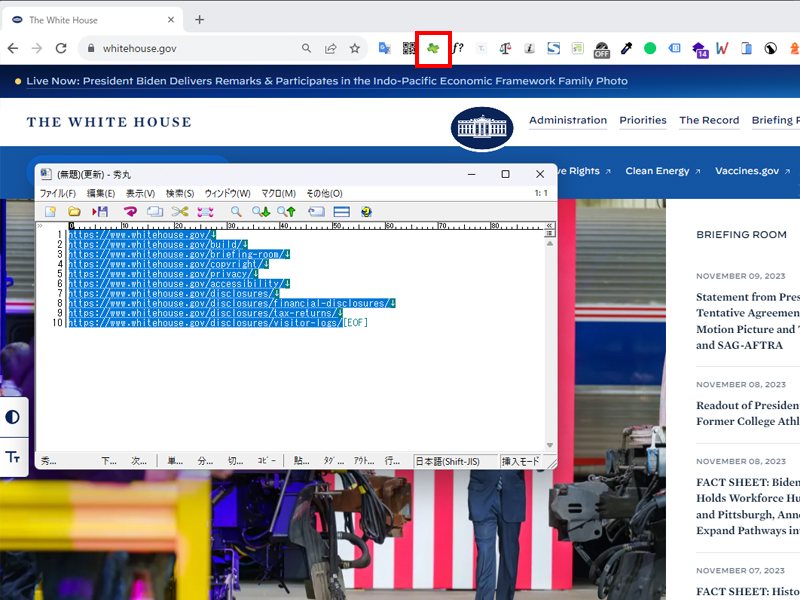Open the 表示(V) menu
The image size is (800, 600).
tap(140, 193)
